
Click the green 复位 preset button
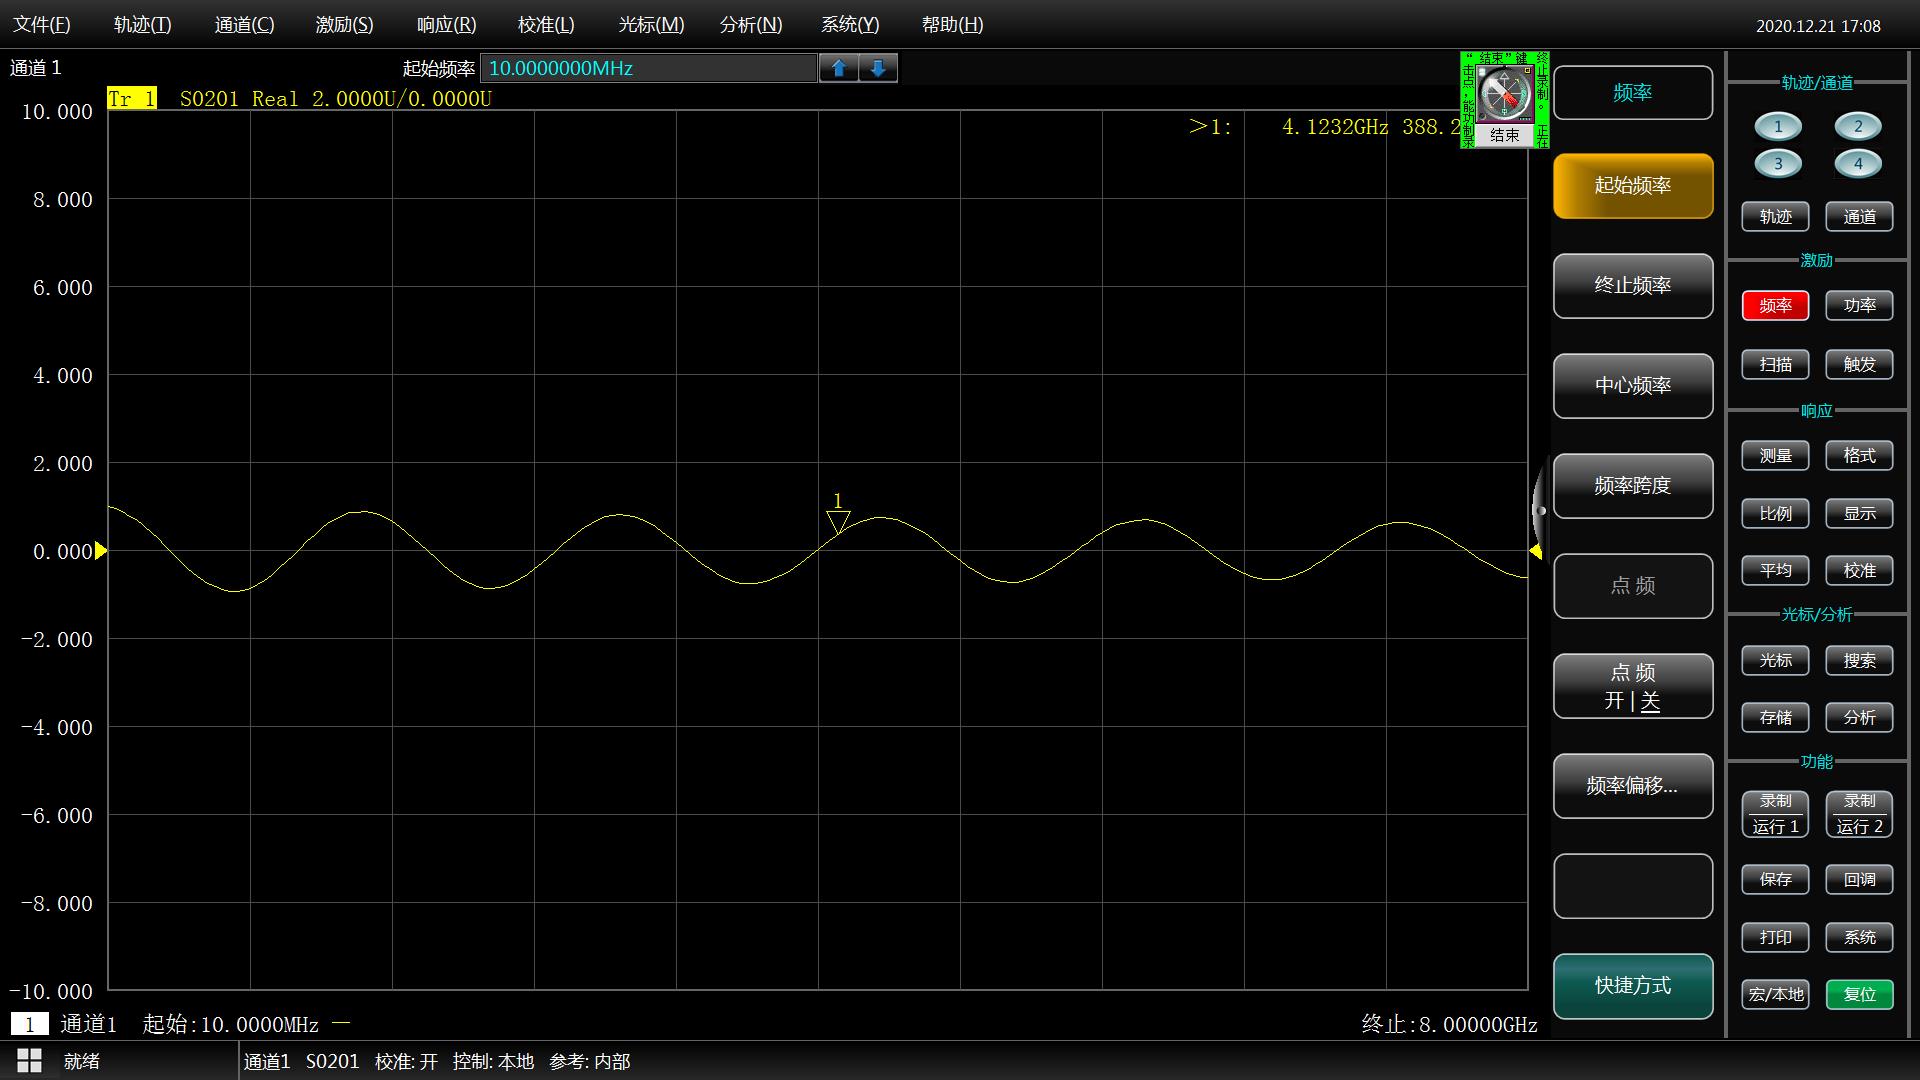(1859, 995)
